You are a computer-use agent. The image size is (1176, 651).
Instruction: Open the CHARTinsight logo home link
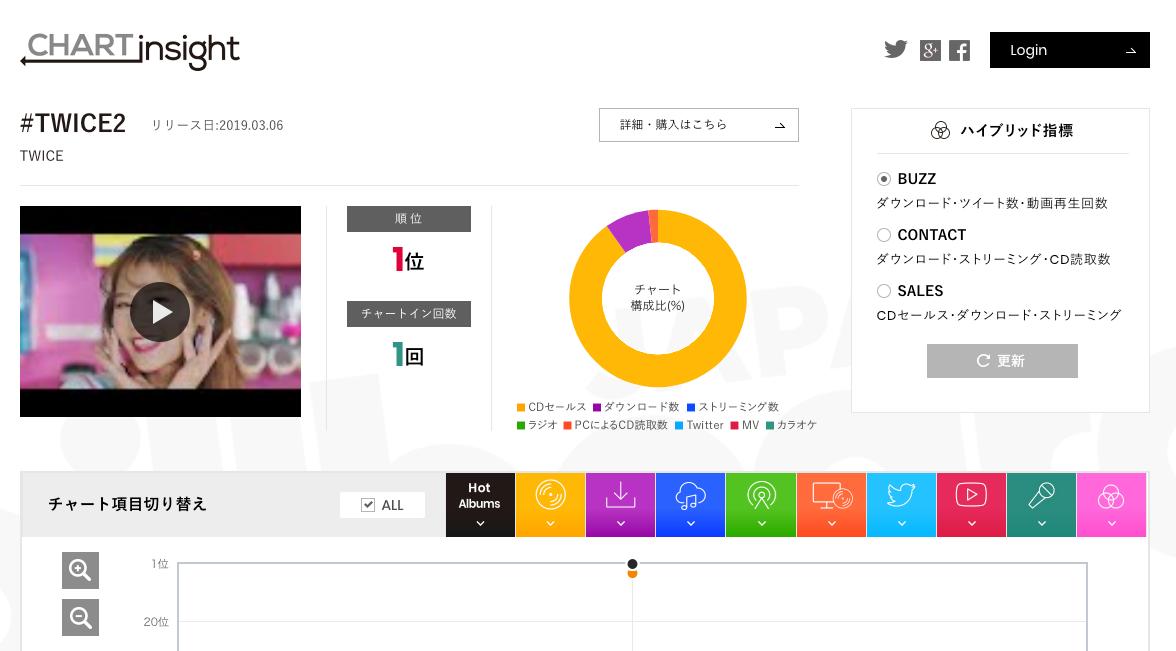(130, 50)
